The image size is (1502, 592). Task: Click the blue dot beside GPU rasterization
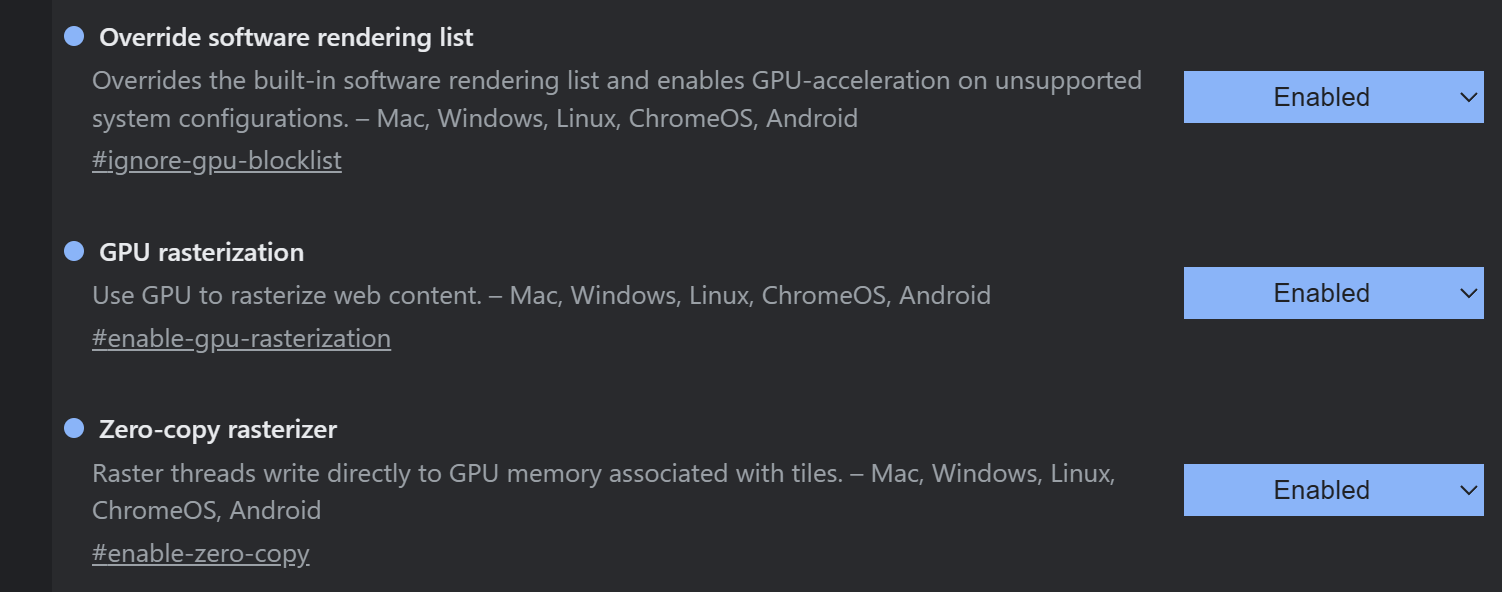pyautogui.click(x=74, y=251)
